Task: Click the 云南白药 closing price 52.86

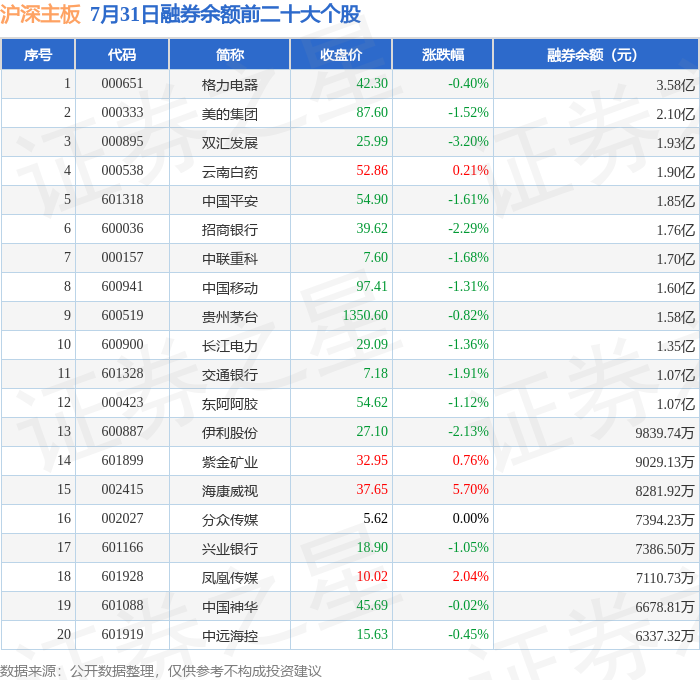Action: [372, 170]
